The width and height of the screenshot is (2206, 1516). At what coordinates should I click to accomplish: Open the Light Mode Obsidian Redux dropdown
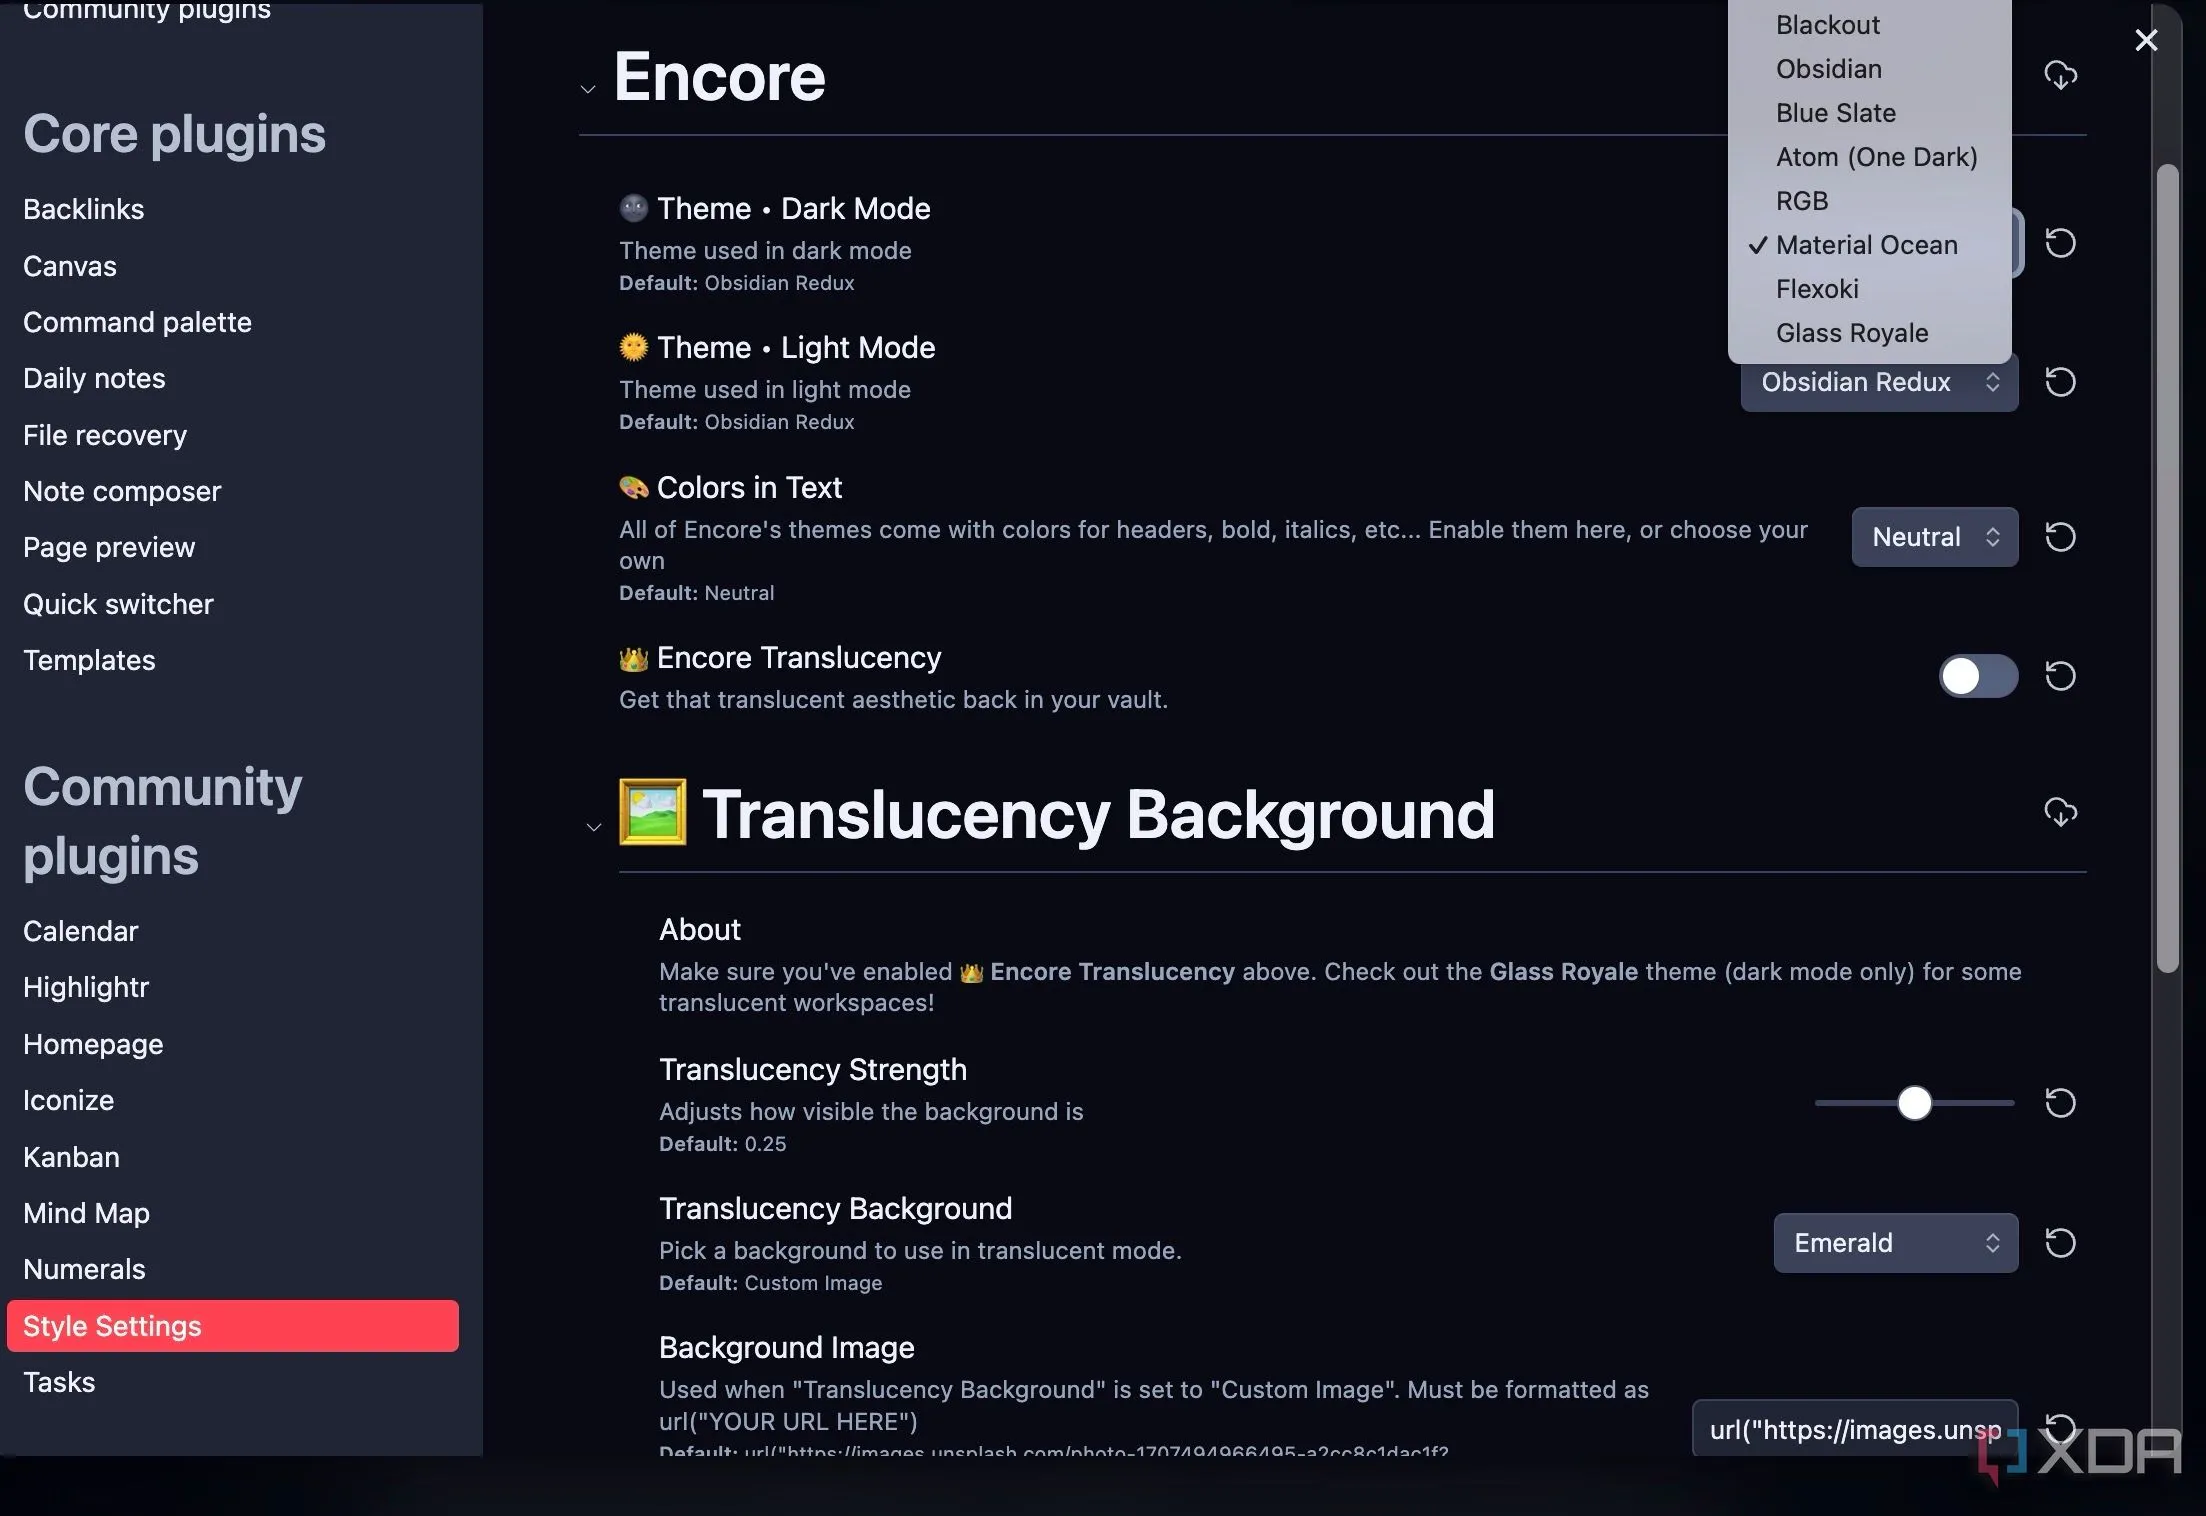pyautogui.click(x=1878, y=382)
